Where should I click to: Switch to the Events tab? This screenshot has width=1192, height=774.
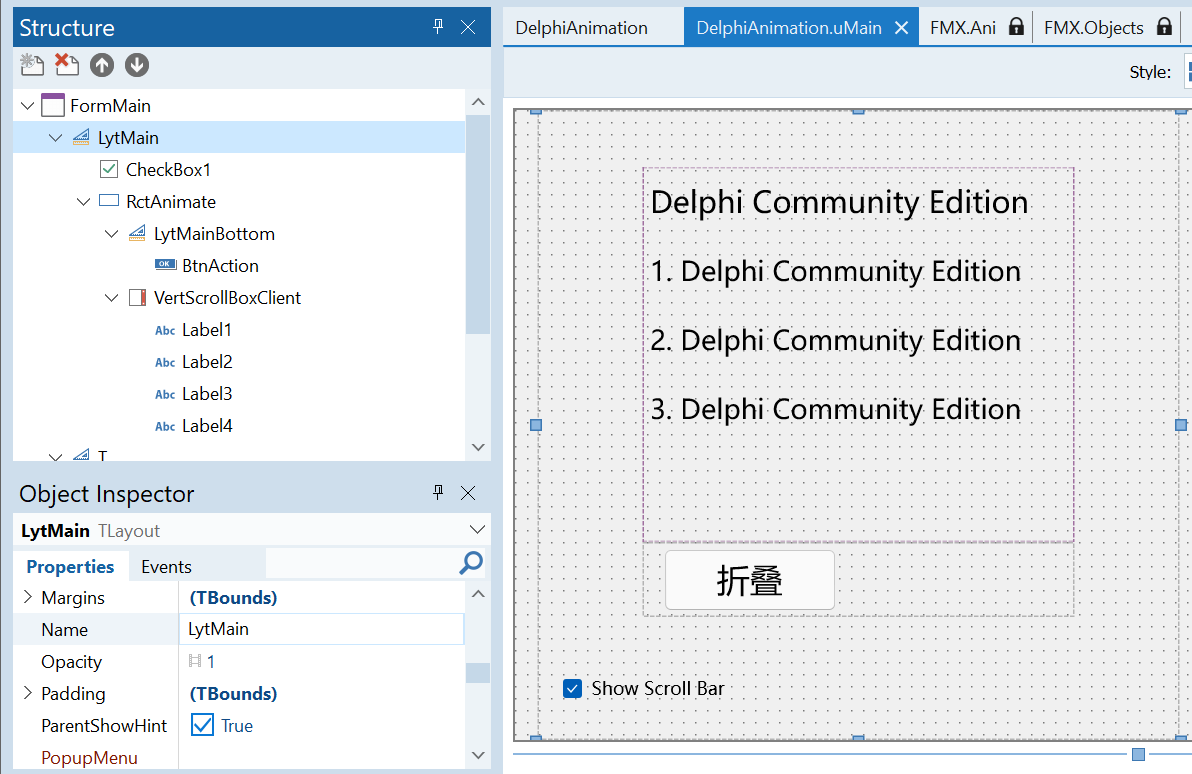tap(166, 567)
